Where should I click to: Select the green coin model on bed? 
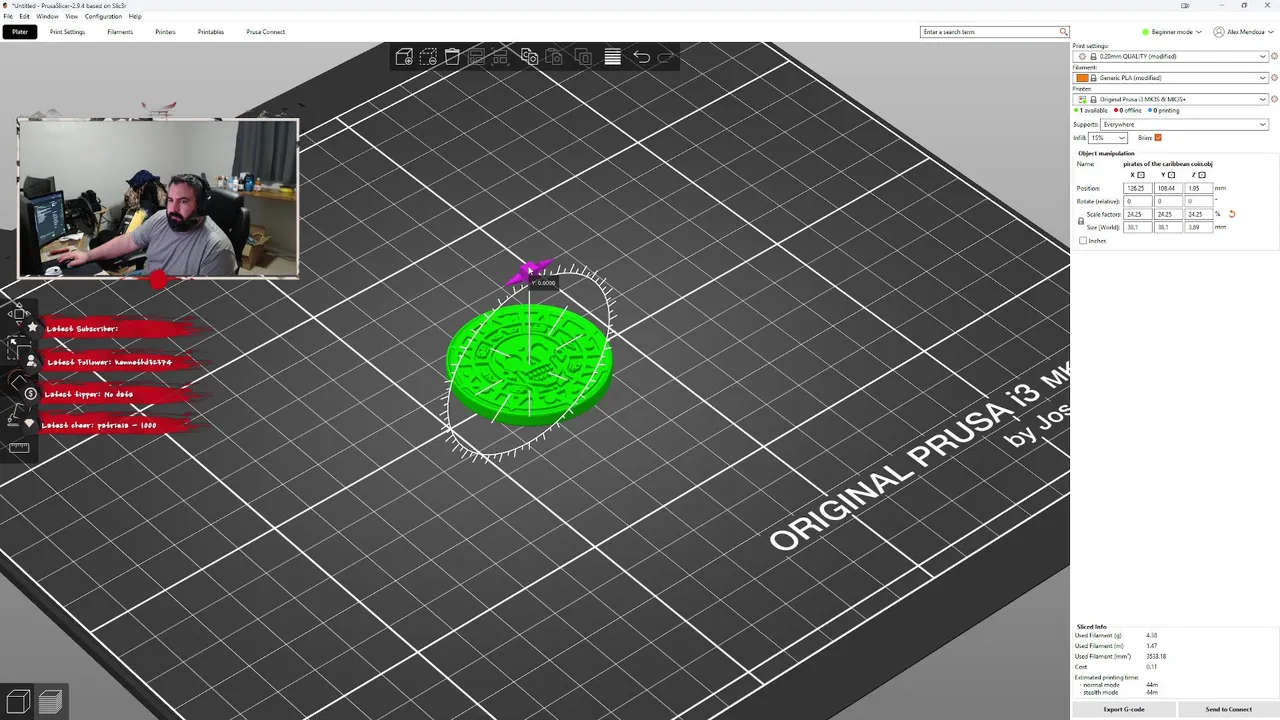(x=529, y=365)
